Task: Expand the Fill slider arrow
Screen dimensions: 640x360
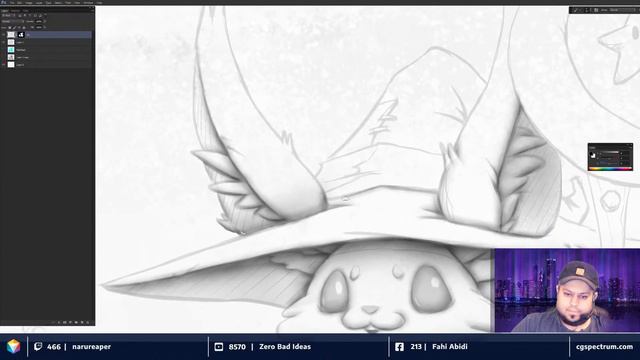Action: pyautogui.click(x=45, y=27)
